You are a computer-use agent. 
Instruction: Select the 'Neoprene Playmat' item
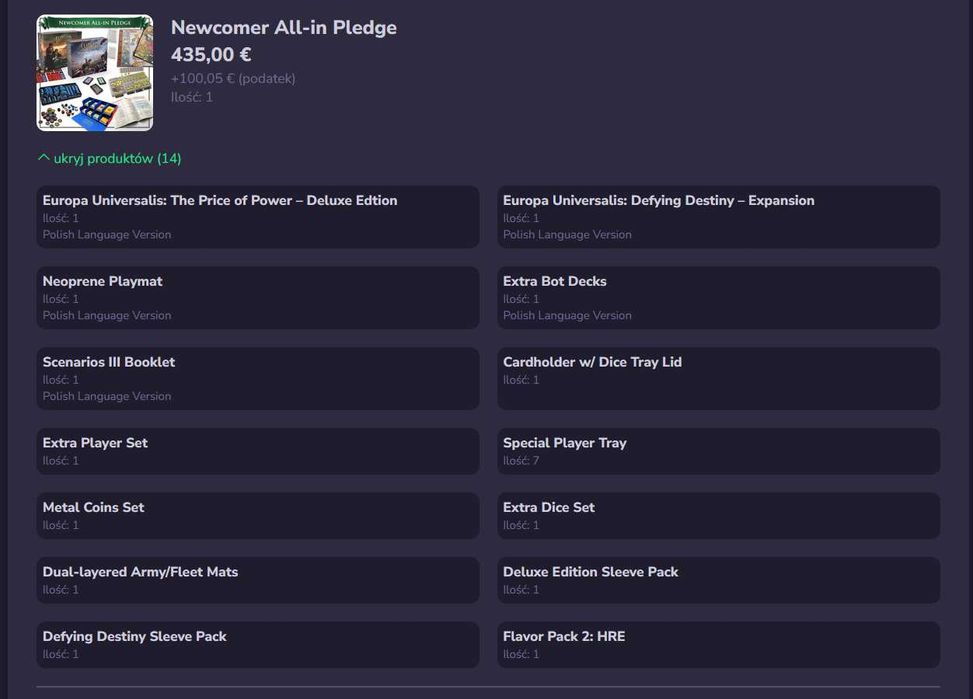258,297
